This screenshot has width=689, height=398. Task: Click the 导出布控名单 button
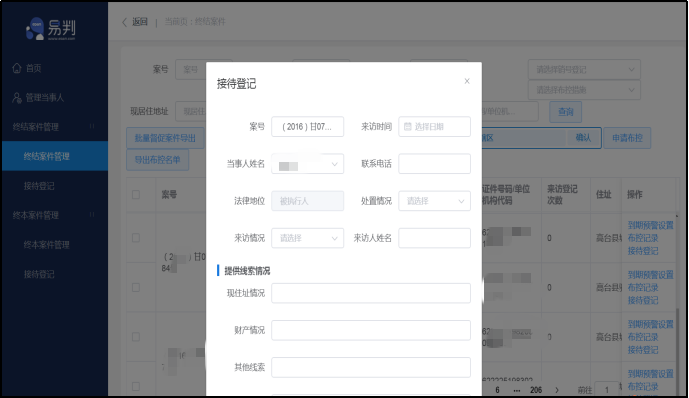[157, 159]
